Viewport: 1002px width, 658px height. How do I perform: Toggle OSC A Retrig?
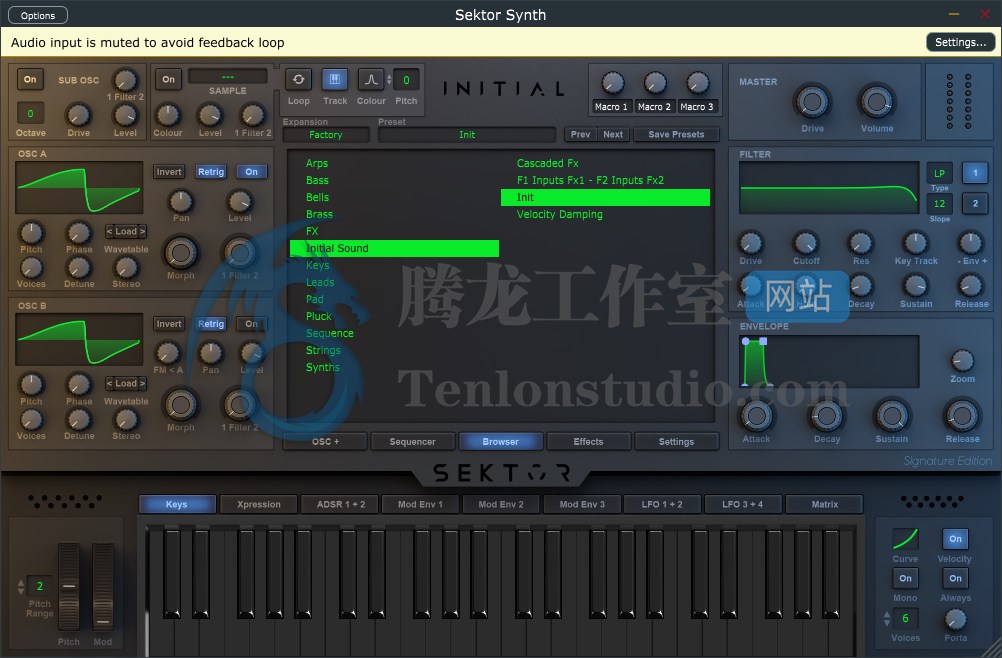211,172
